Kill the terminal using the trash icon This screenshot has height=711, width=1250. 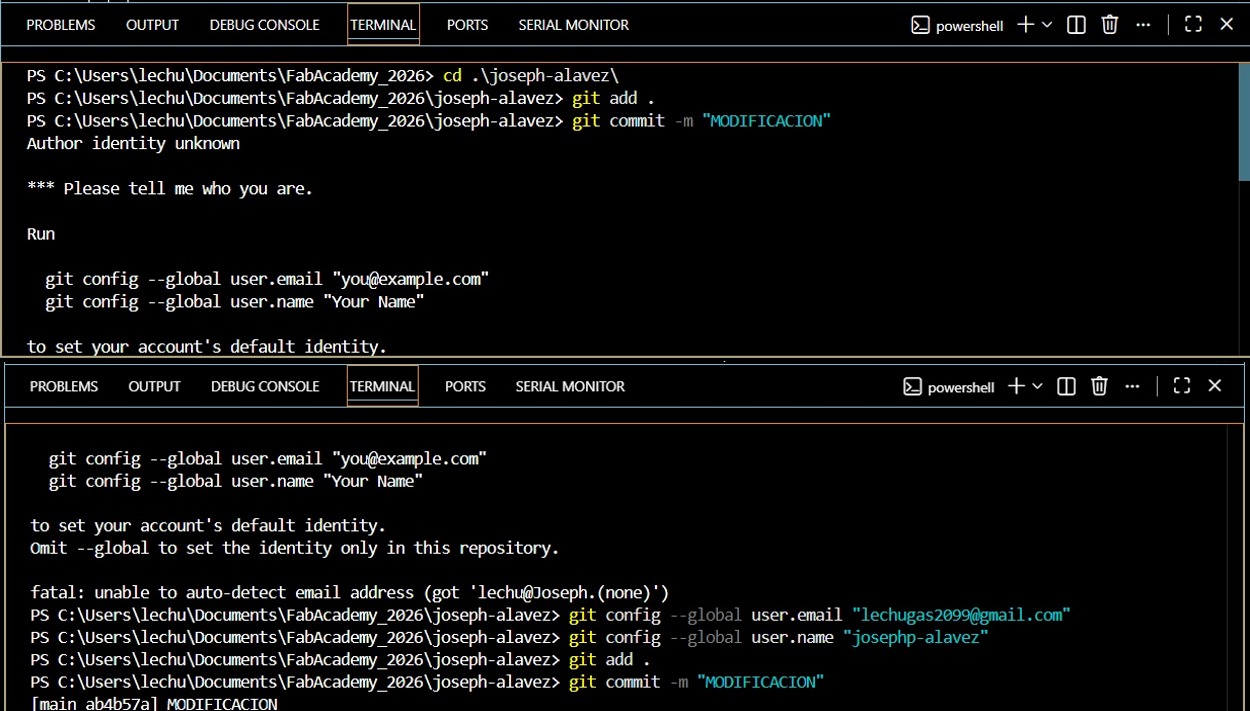(1109, 24)
